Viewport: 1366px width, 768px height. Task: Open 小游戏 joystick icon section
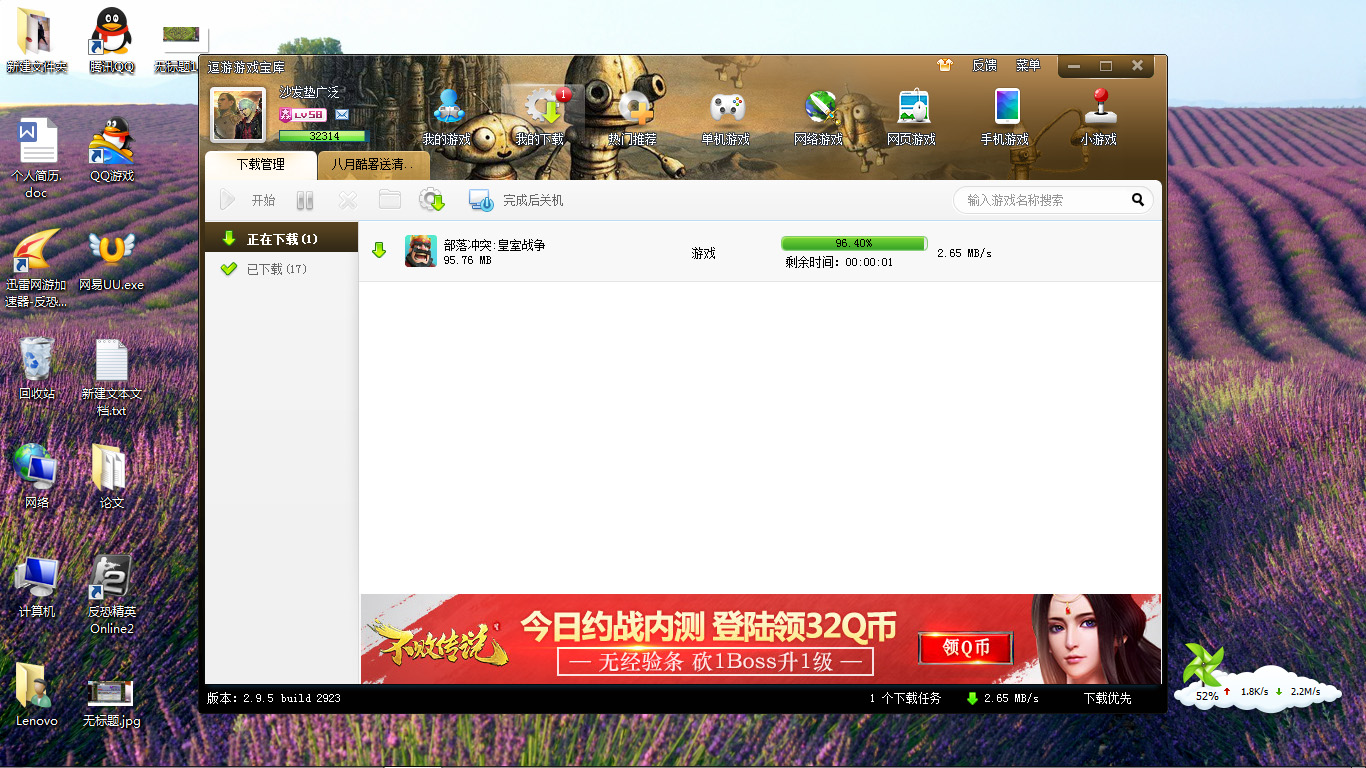1098,119
